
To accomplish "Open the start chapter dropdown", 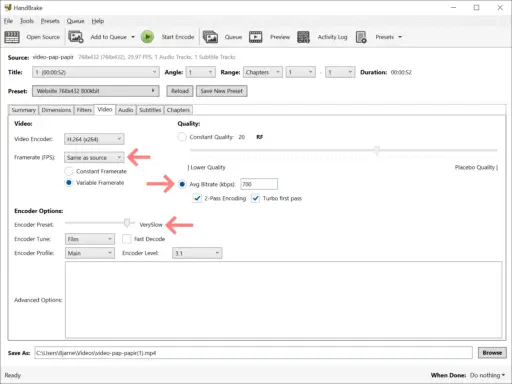I will (300, 72).
